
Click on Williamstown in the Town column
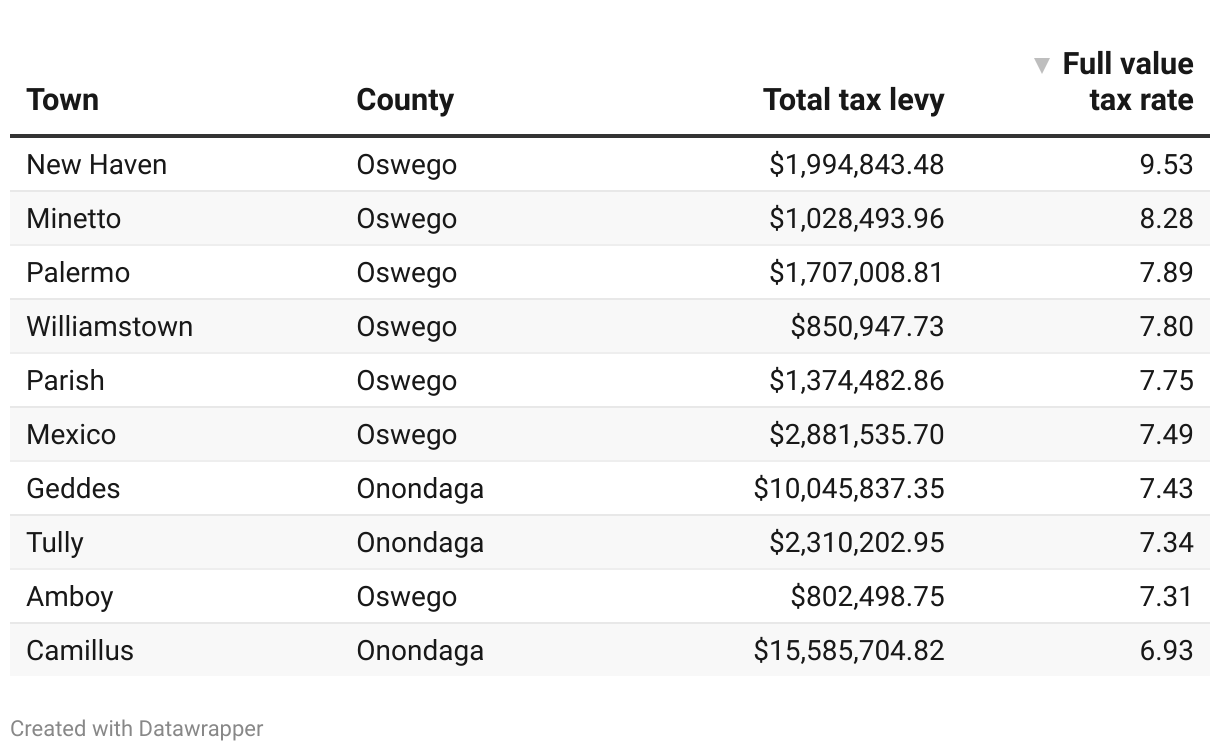click(x=110, y=326)
